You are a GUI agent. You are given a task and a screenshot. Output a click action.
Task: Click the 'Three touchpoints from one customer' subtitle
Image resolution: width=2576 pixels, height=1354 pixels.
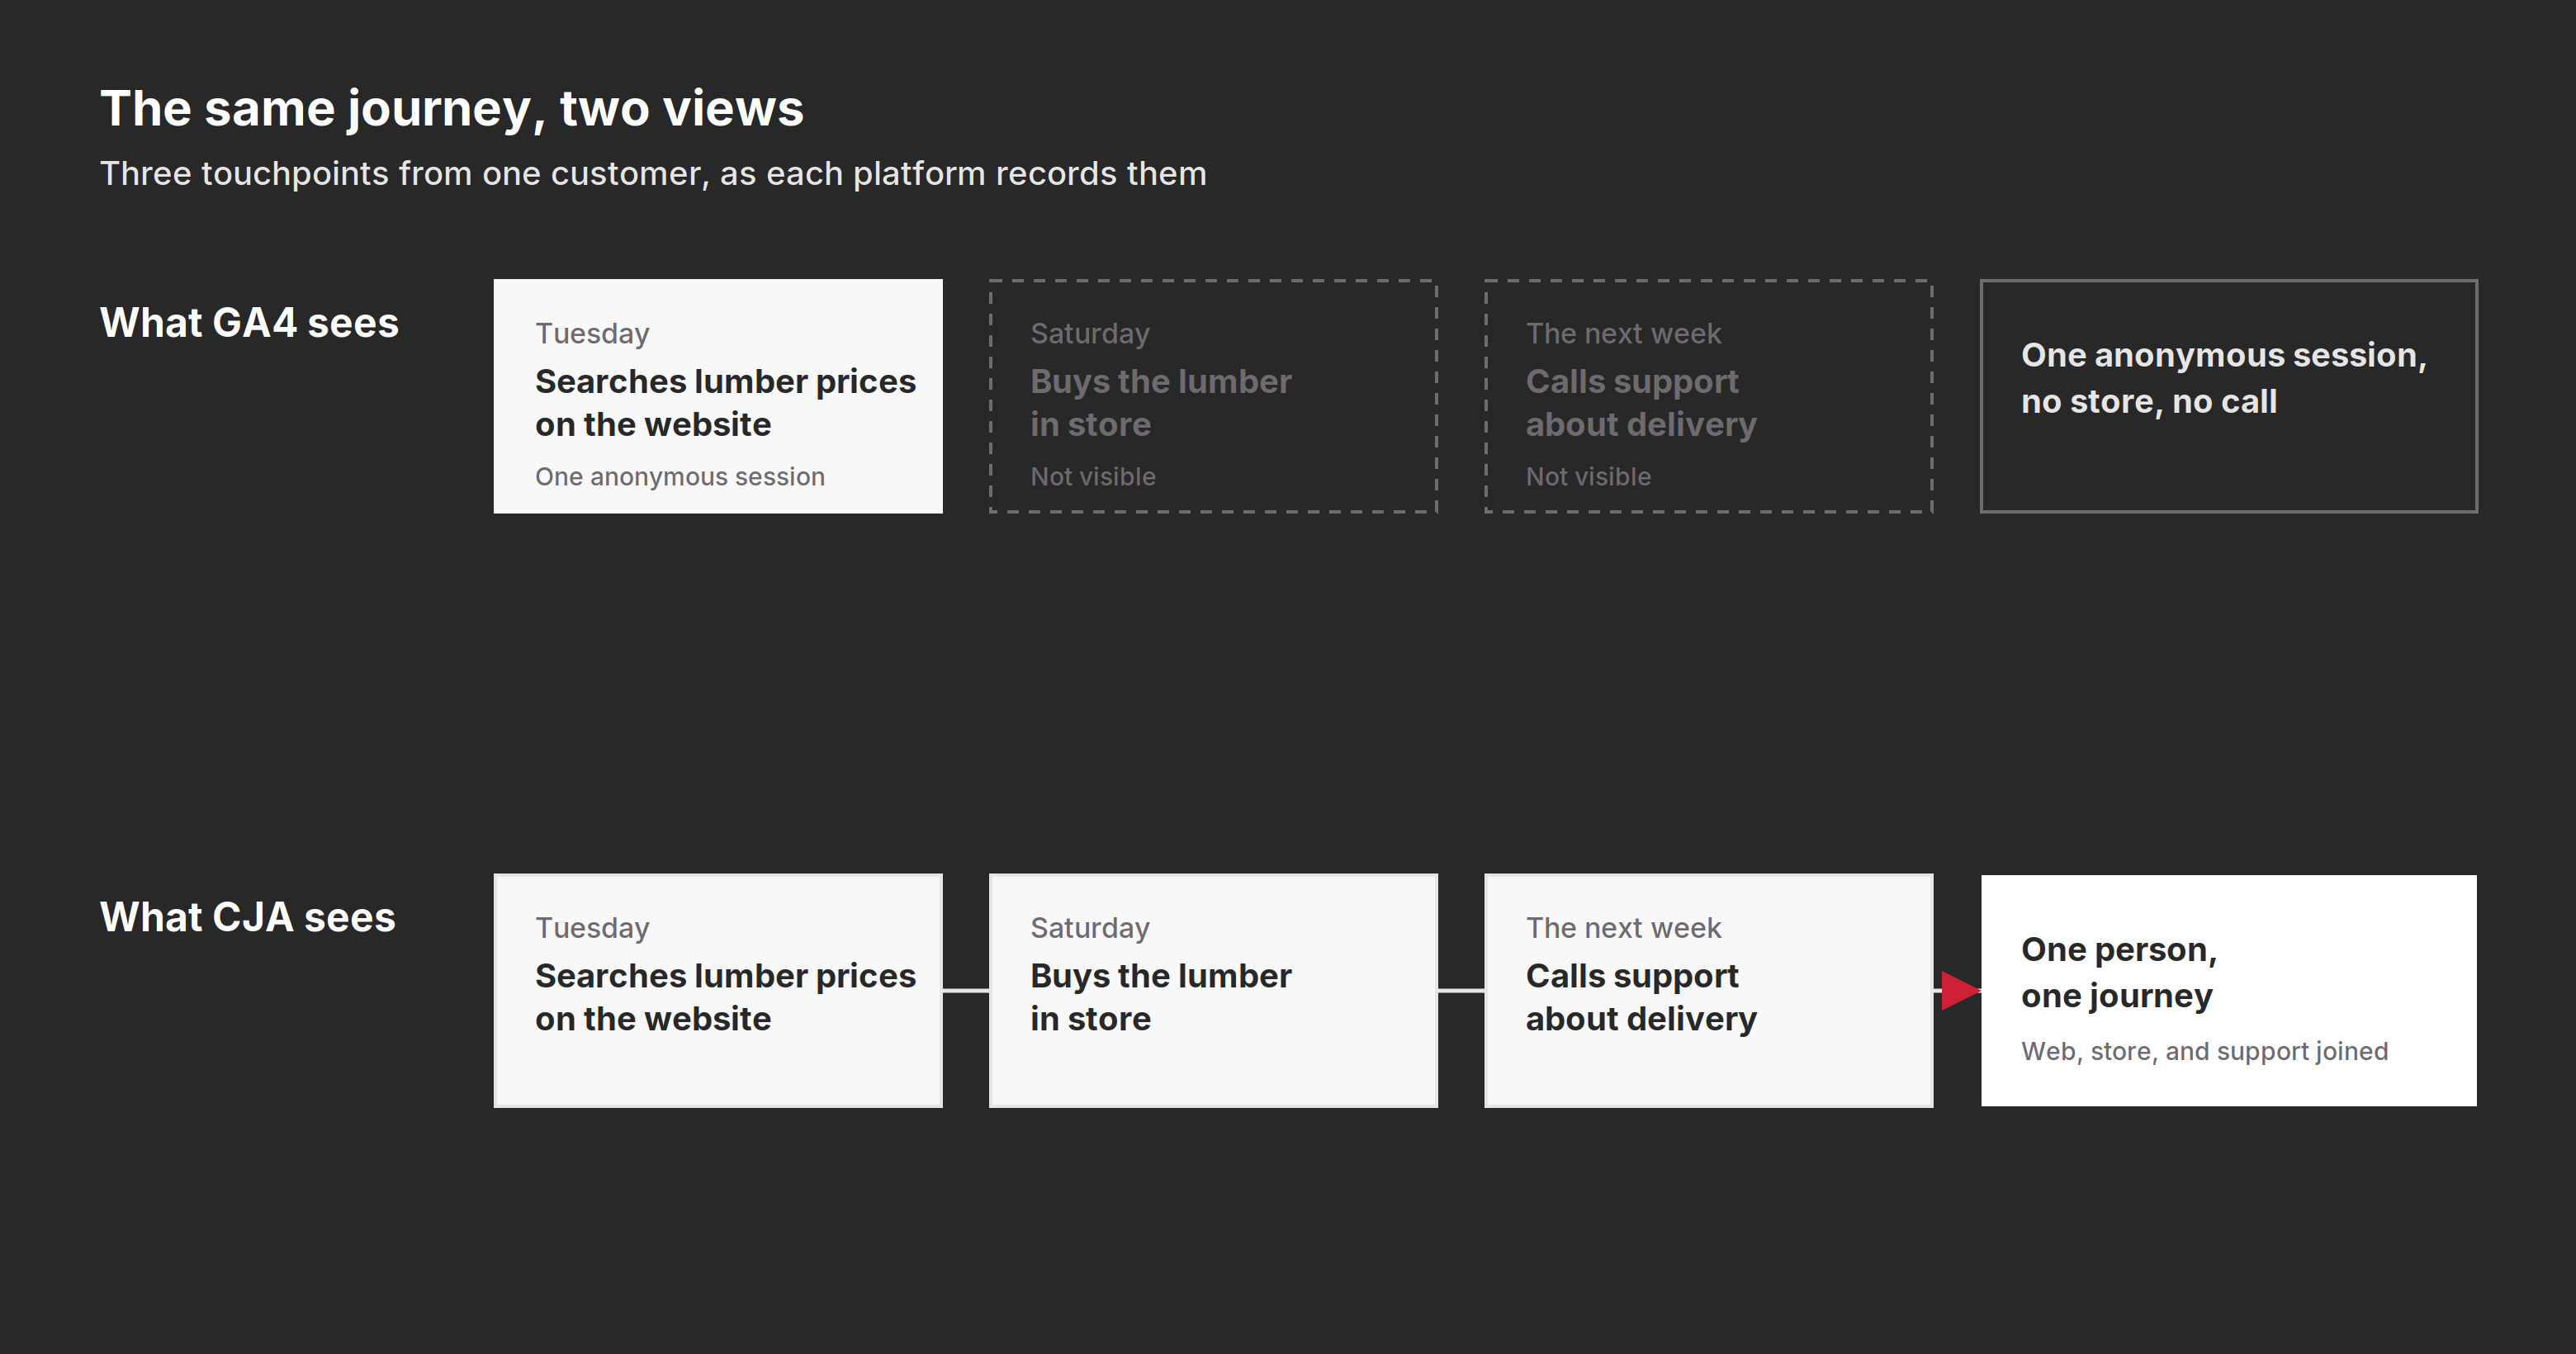click(x=653, y=174)
